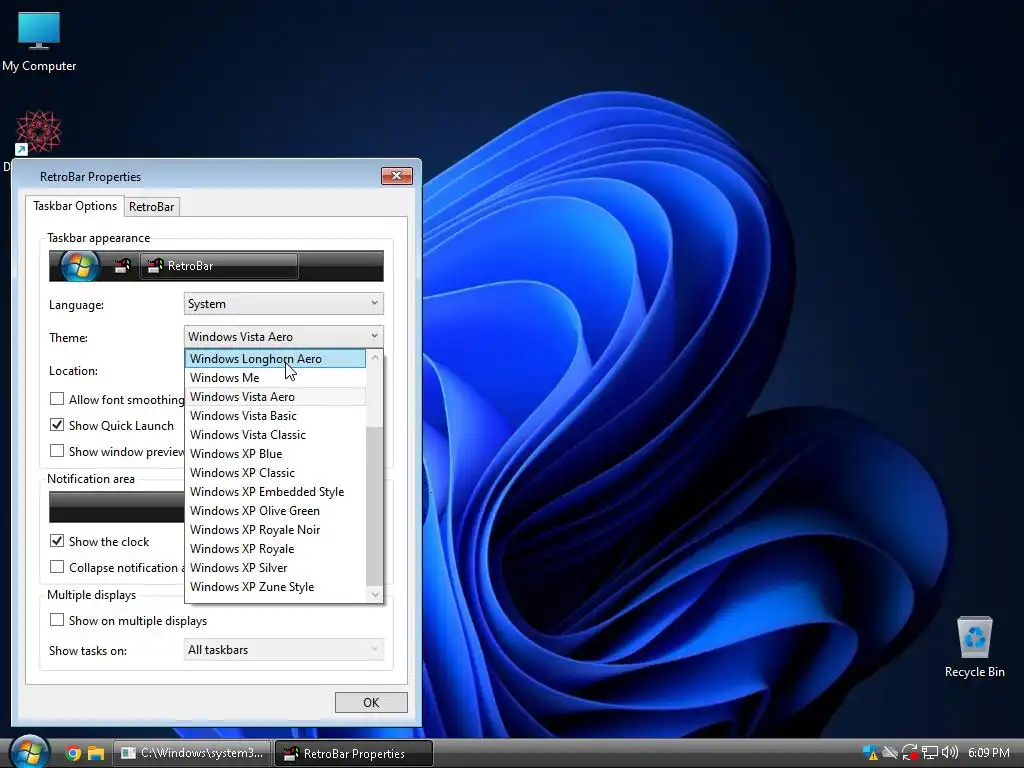Click the theme list scroll-down arrow
1024x768 pixels.
point(375,594)
